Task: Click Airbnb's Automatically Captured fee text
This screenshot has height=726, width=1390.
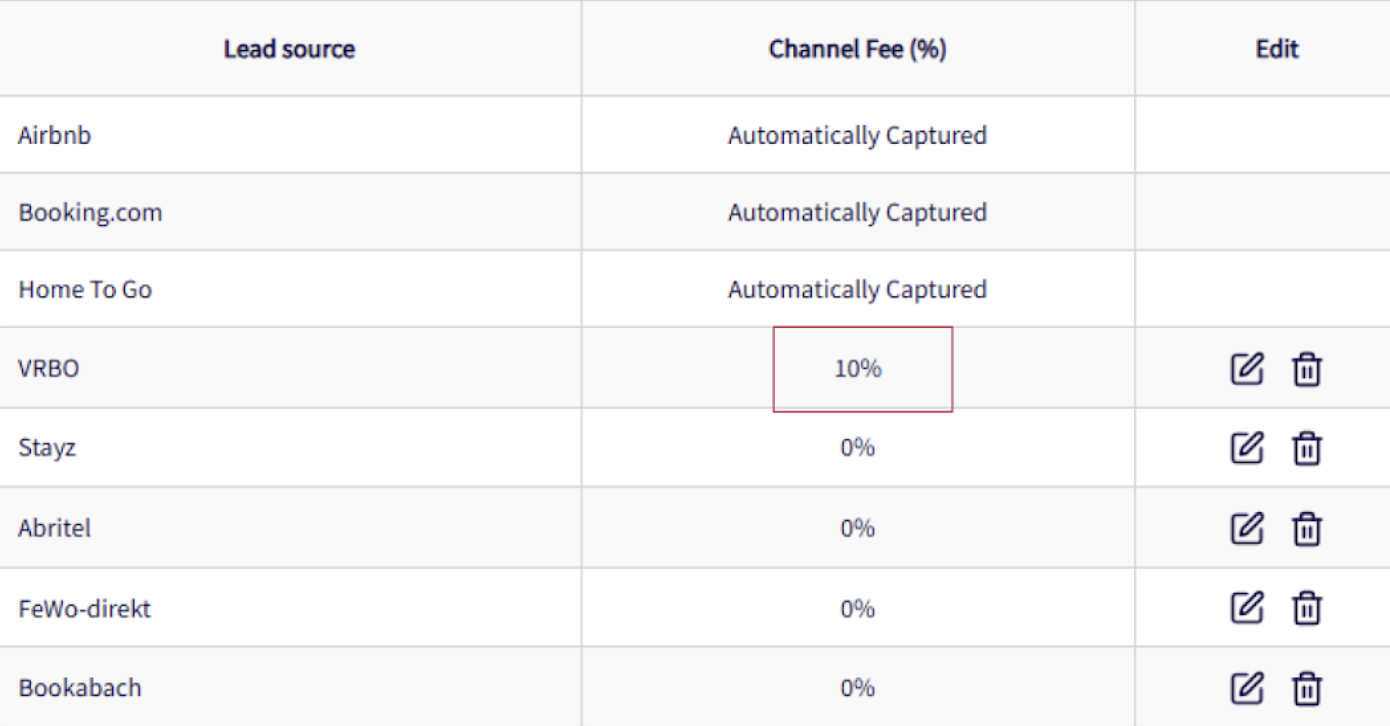Action: point(857,135)
